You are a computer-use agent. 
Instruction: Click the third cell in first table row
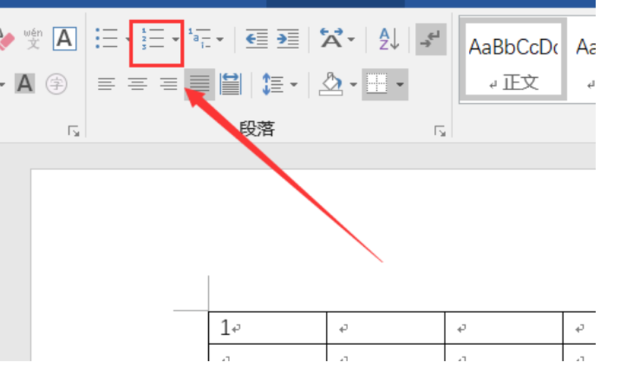[504, 328]
